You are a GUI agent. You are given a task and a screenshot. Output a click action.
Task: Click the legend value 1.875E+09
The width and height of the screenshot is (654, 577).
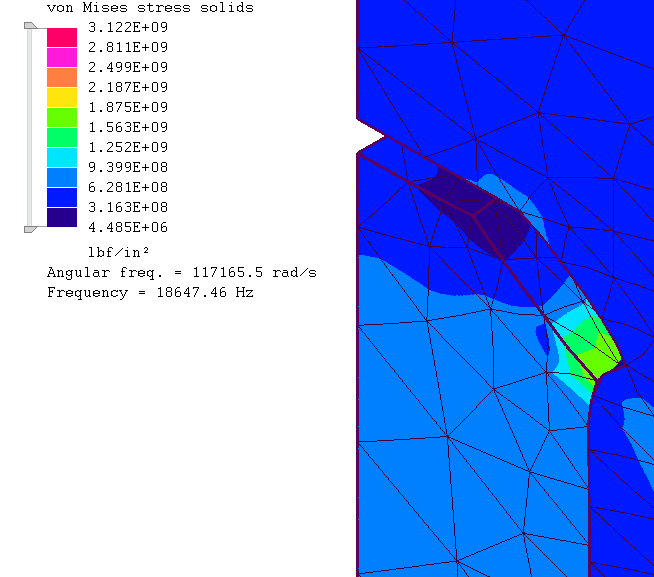(x=128, y=107)
